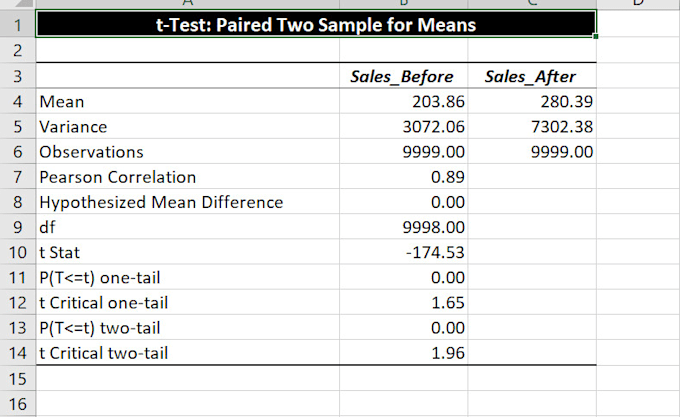Viewport: 680px width, 417px height.
Task: Select the df value 9998.00
Action: point(423,227)
